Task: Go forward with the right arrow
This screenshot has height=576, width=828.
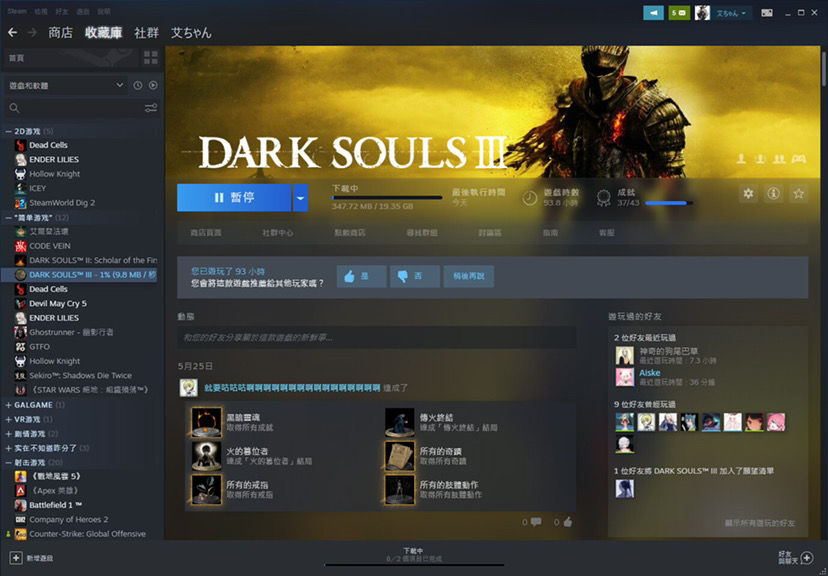Action: point(32,33)
